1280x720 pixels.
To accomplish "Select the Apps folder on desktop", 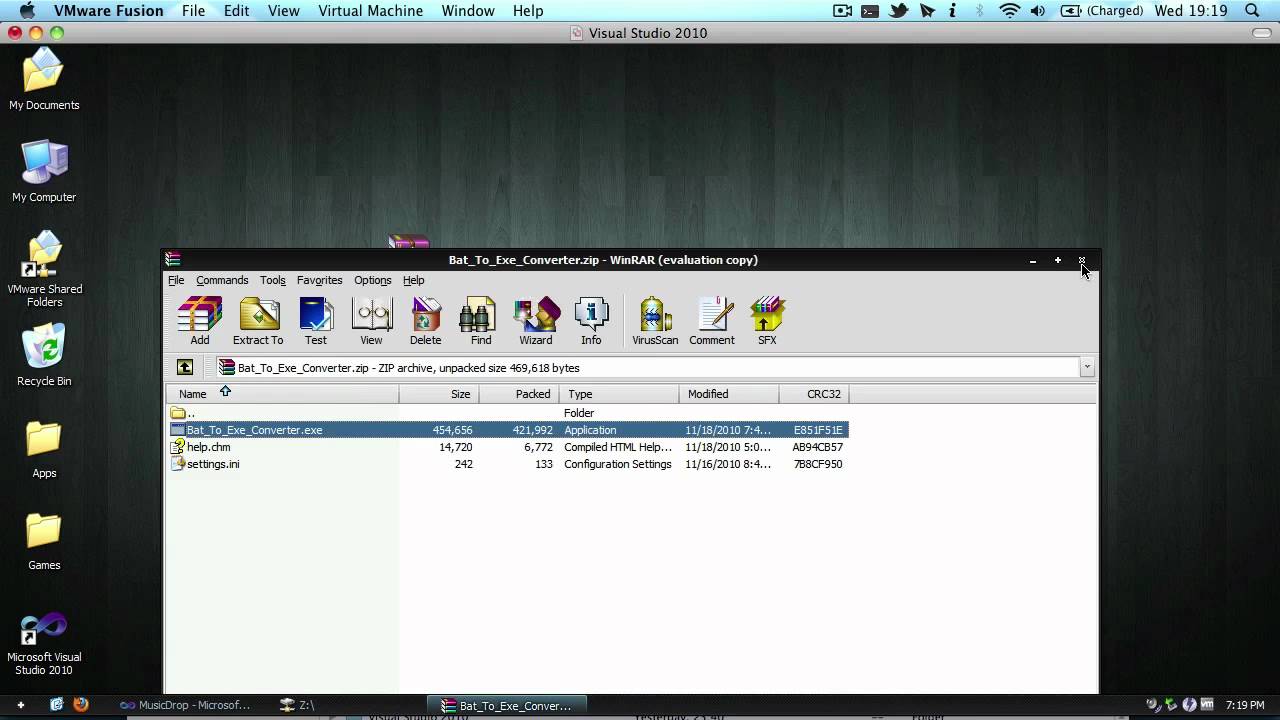I will point(44,448).
